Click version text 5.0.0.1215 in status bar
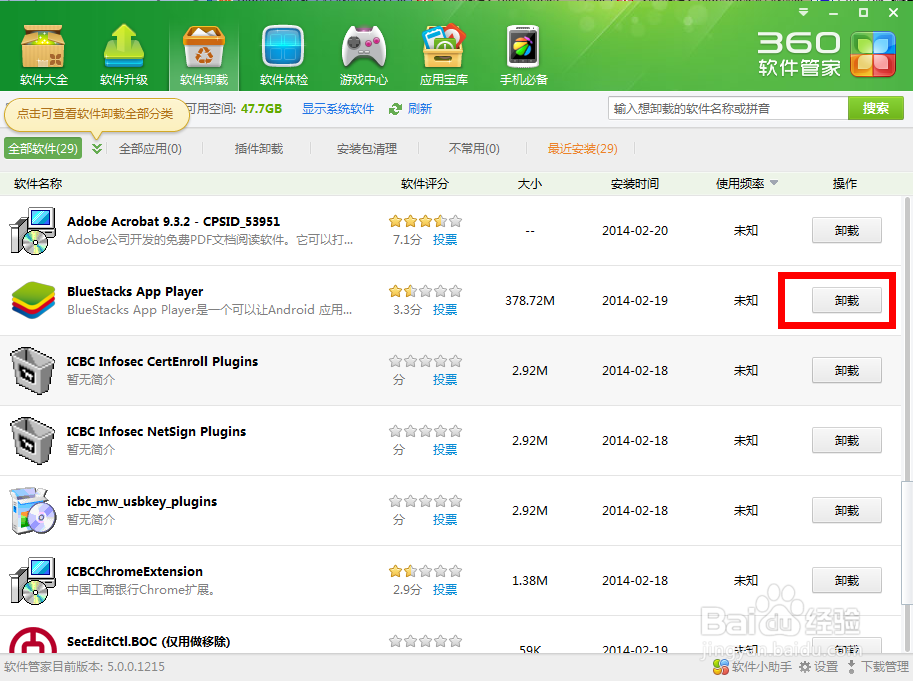Viewport: 913px width, 681px height. (137, 666)
